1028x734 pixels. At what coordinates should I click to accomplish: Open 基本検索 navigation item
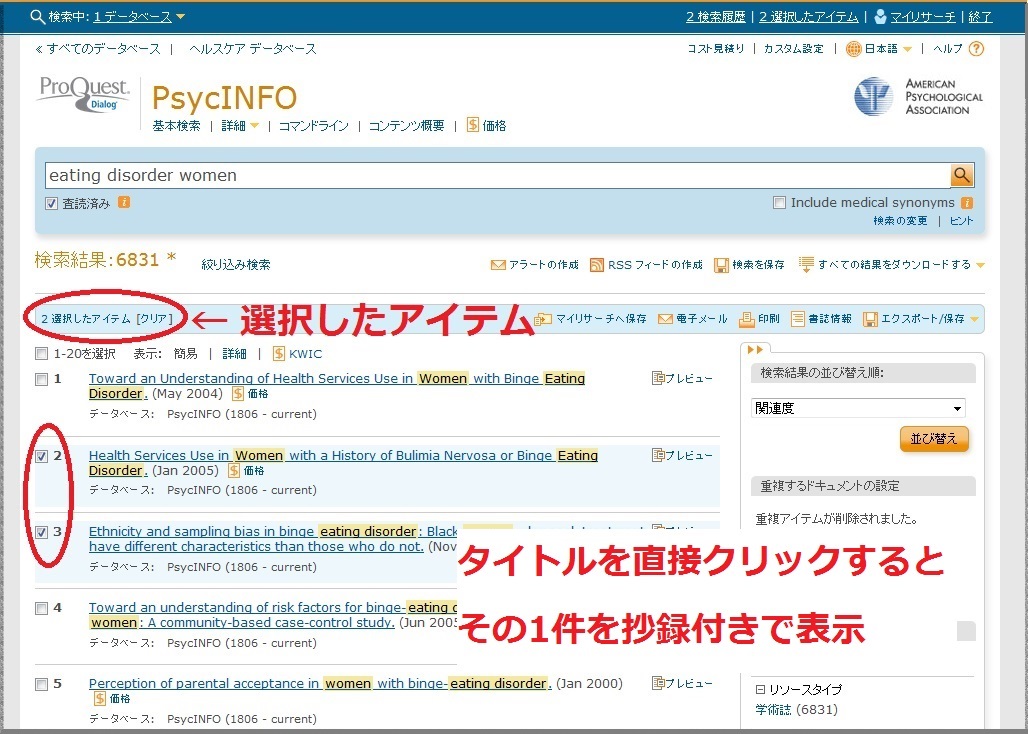tap(176, 125)
